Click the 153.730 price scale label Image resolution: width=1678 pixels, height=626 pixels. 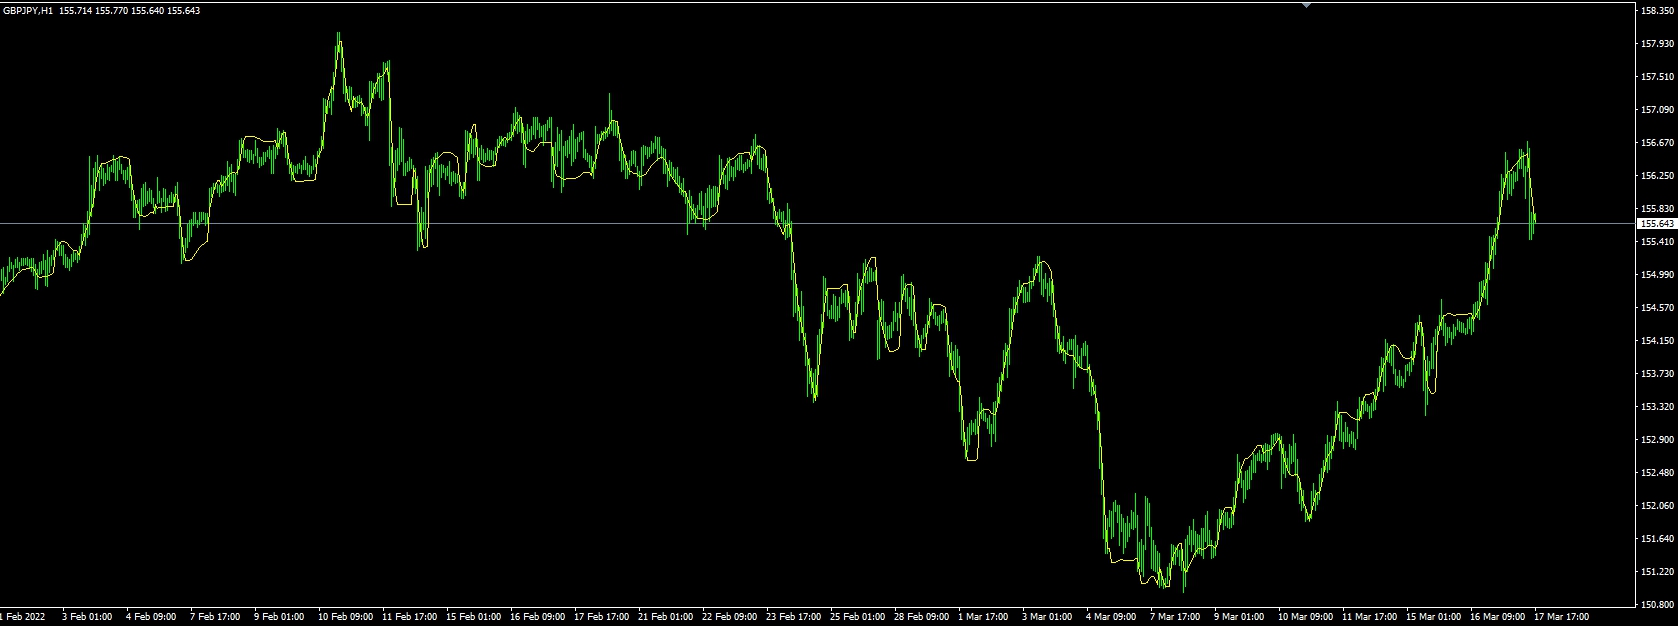click(x=1658, y=374)
